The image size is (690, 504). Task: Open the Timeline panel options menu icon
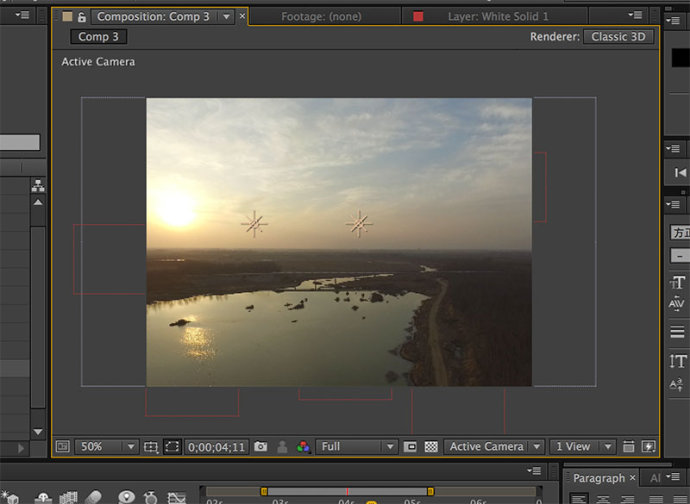pos(534,471)
